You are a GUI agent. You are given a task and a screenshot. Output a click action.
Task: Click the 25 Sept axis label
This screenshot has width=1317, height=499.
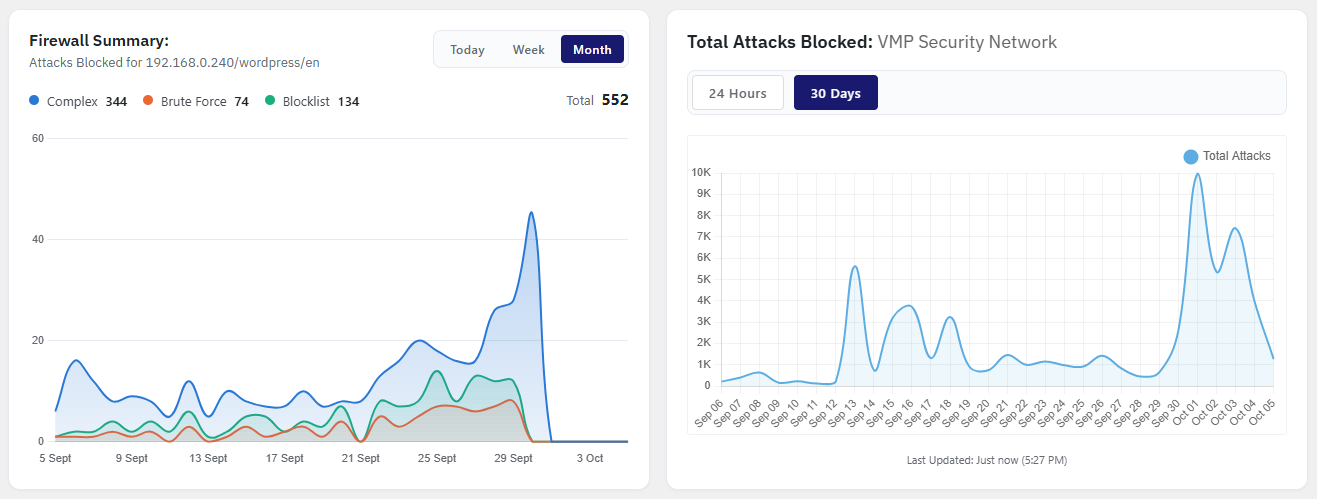437,458
